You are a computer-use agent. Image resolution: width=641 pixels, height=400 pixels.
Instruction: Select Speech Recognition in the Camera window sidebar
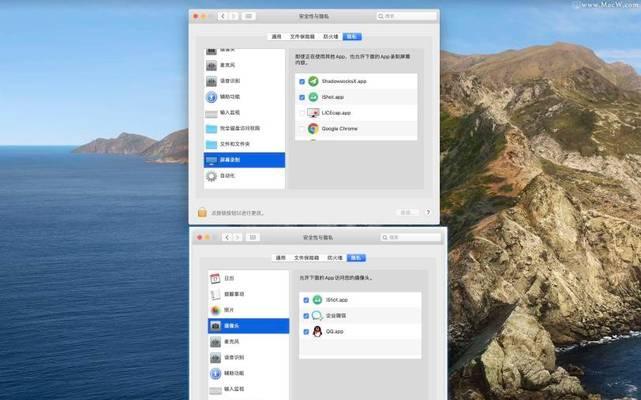point(248,357)
